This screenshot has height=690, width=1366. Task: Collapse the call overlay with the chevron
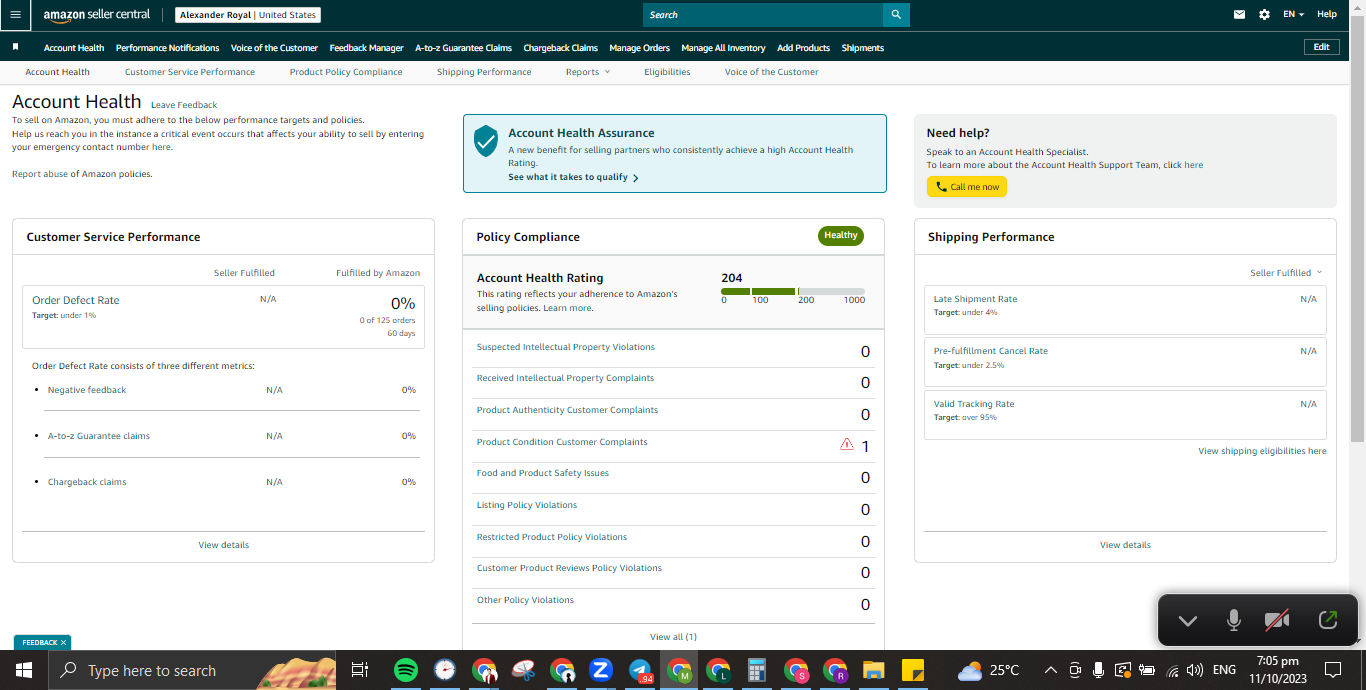point(1187,620)
